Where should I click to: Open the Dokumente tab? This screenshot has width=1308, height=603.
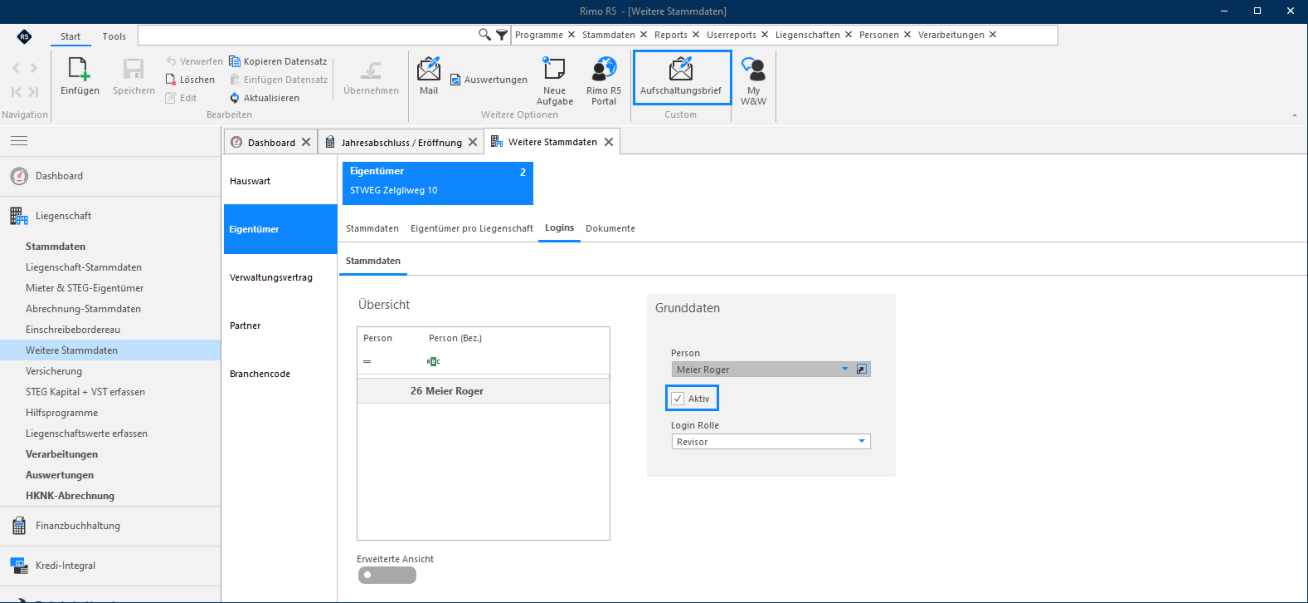coord(610,228)
